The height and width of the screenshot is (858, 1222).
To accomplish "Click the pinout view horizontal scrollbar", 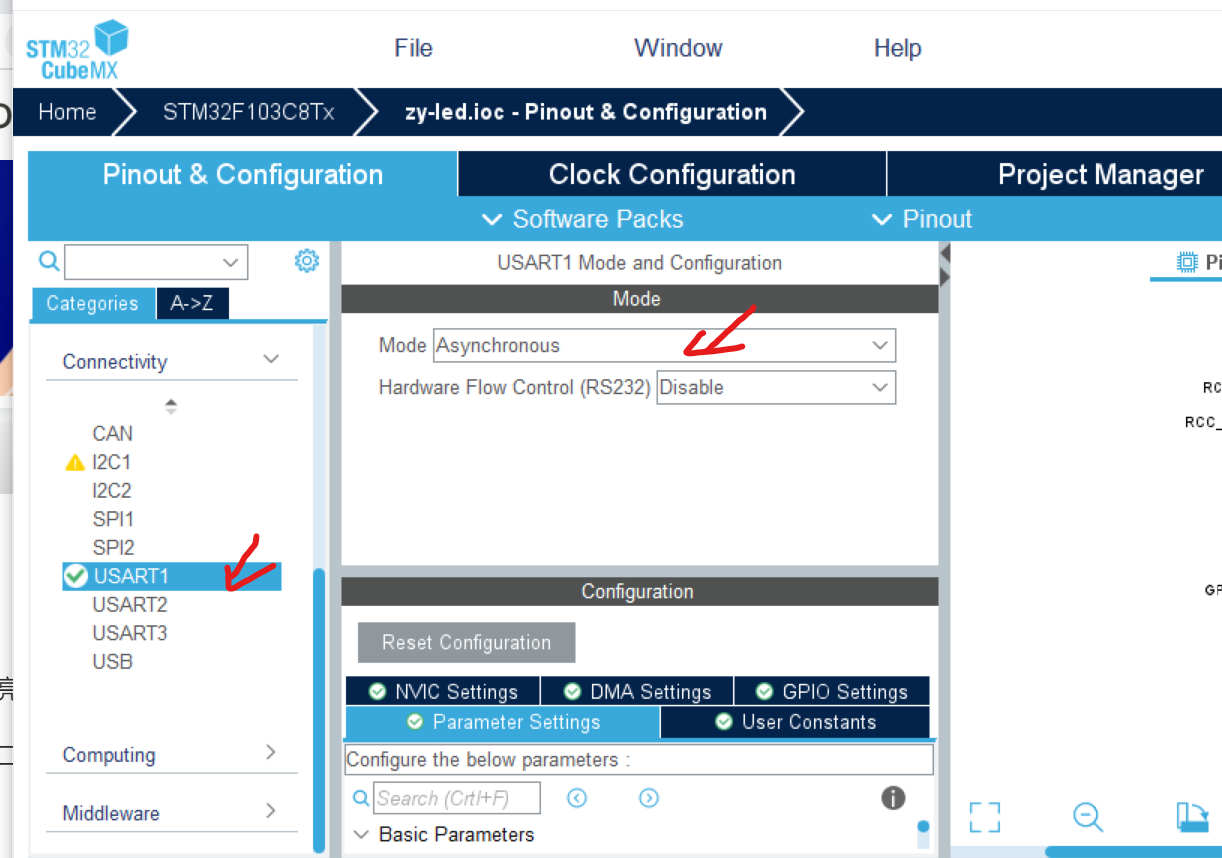I will pyautogui.click(x=1133, y=852).
